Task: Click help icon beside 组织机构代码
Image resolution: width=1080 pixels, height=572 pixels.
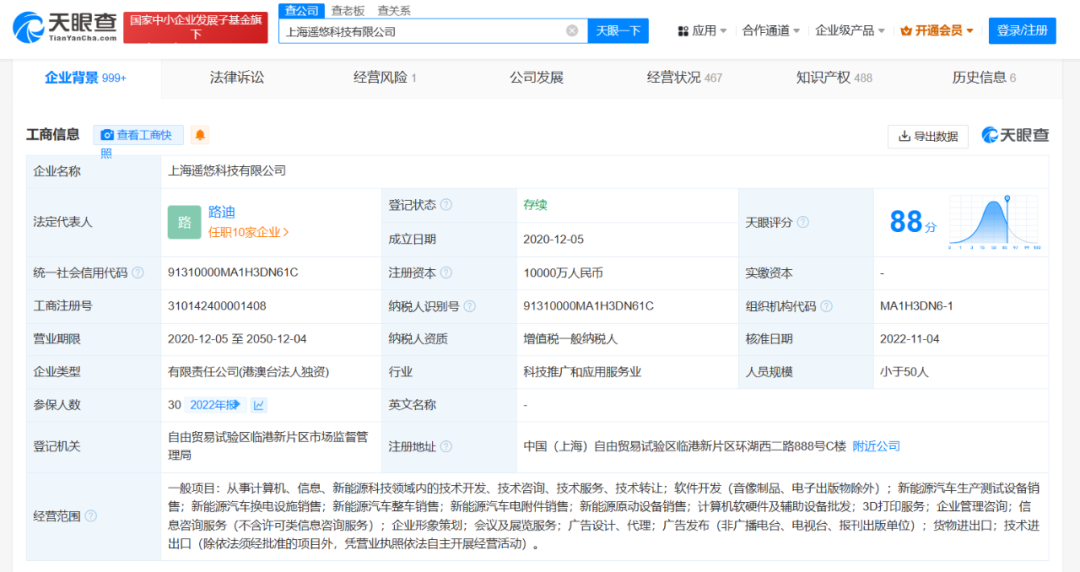Action: click(826, 306)
